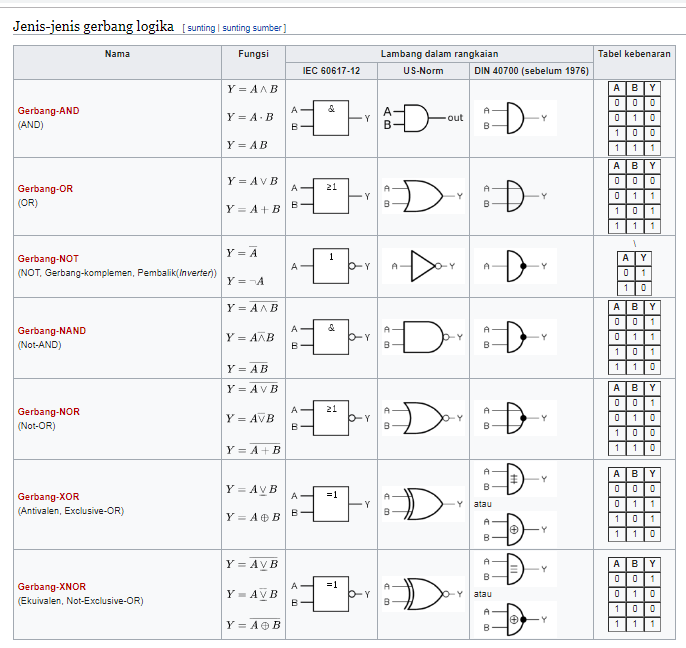Open the US-Norm AND gate image

point(423,118)
